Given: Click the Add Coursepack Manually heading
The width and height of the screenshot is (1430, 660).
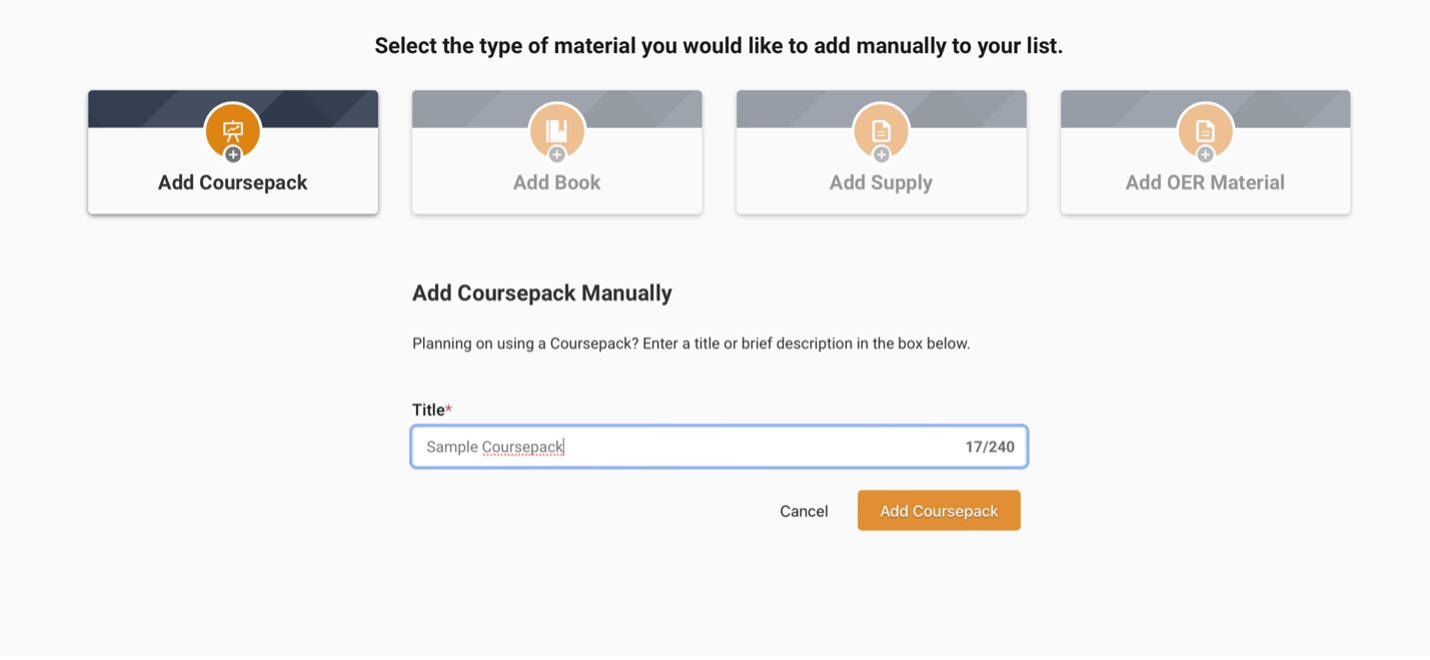Looking at the screenshot, I should 542,293.
